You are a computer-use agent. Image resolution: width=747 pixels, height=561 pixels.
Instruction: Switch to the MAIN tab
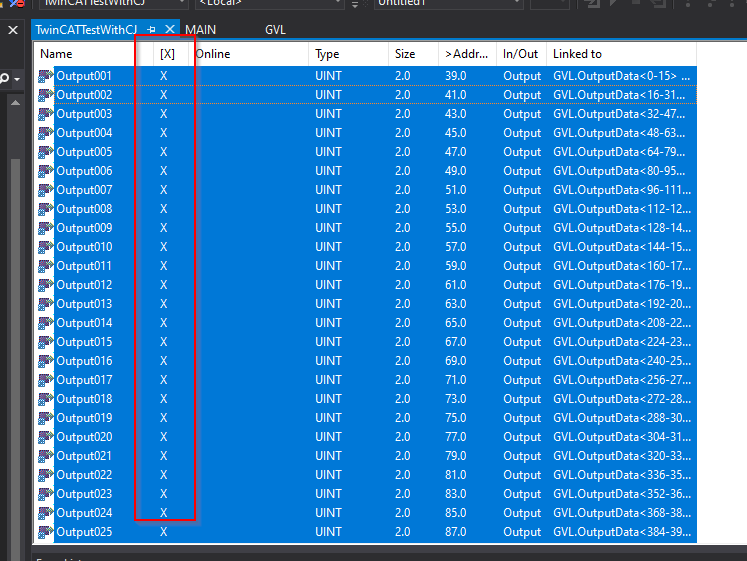click(x=200, y=30)
